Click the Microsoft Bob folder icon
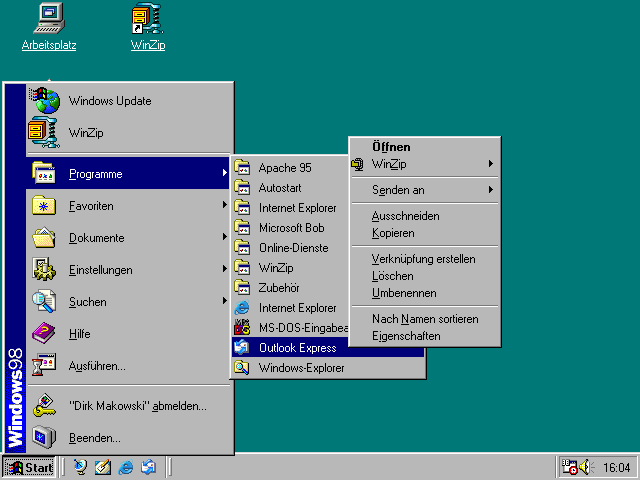This screenshot has height=480, width=640. tap(242, 227)
